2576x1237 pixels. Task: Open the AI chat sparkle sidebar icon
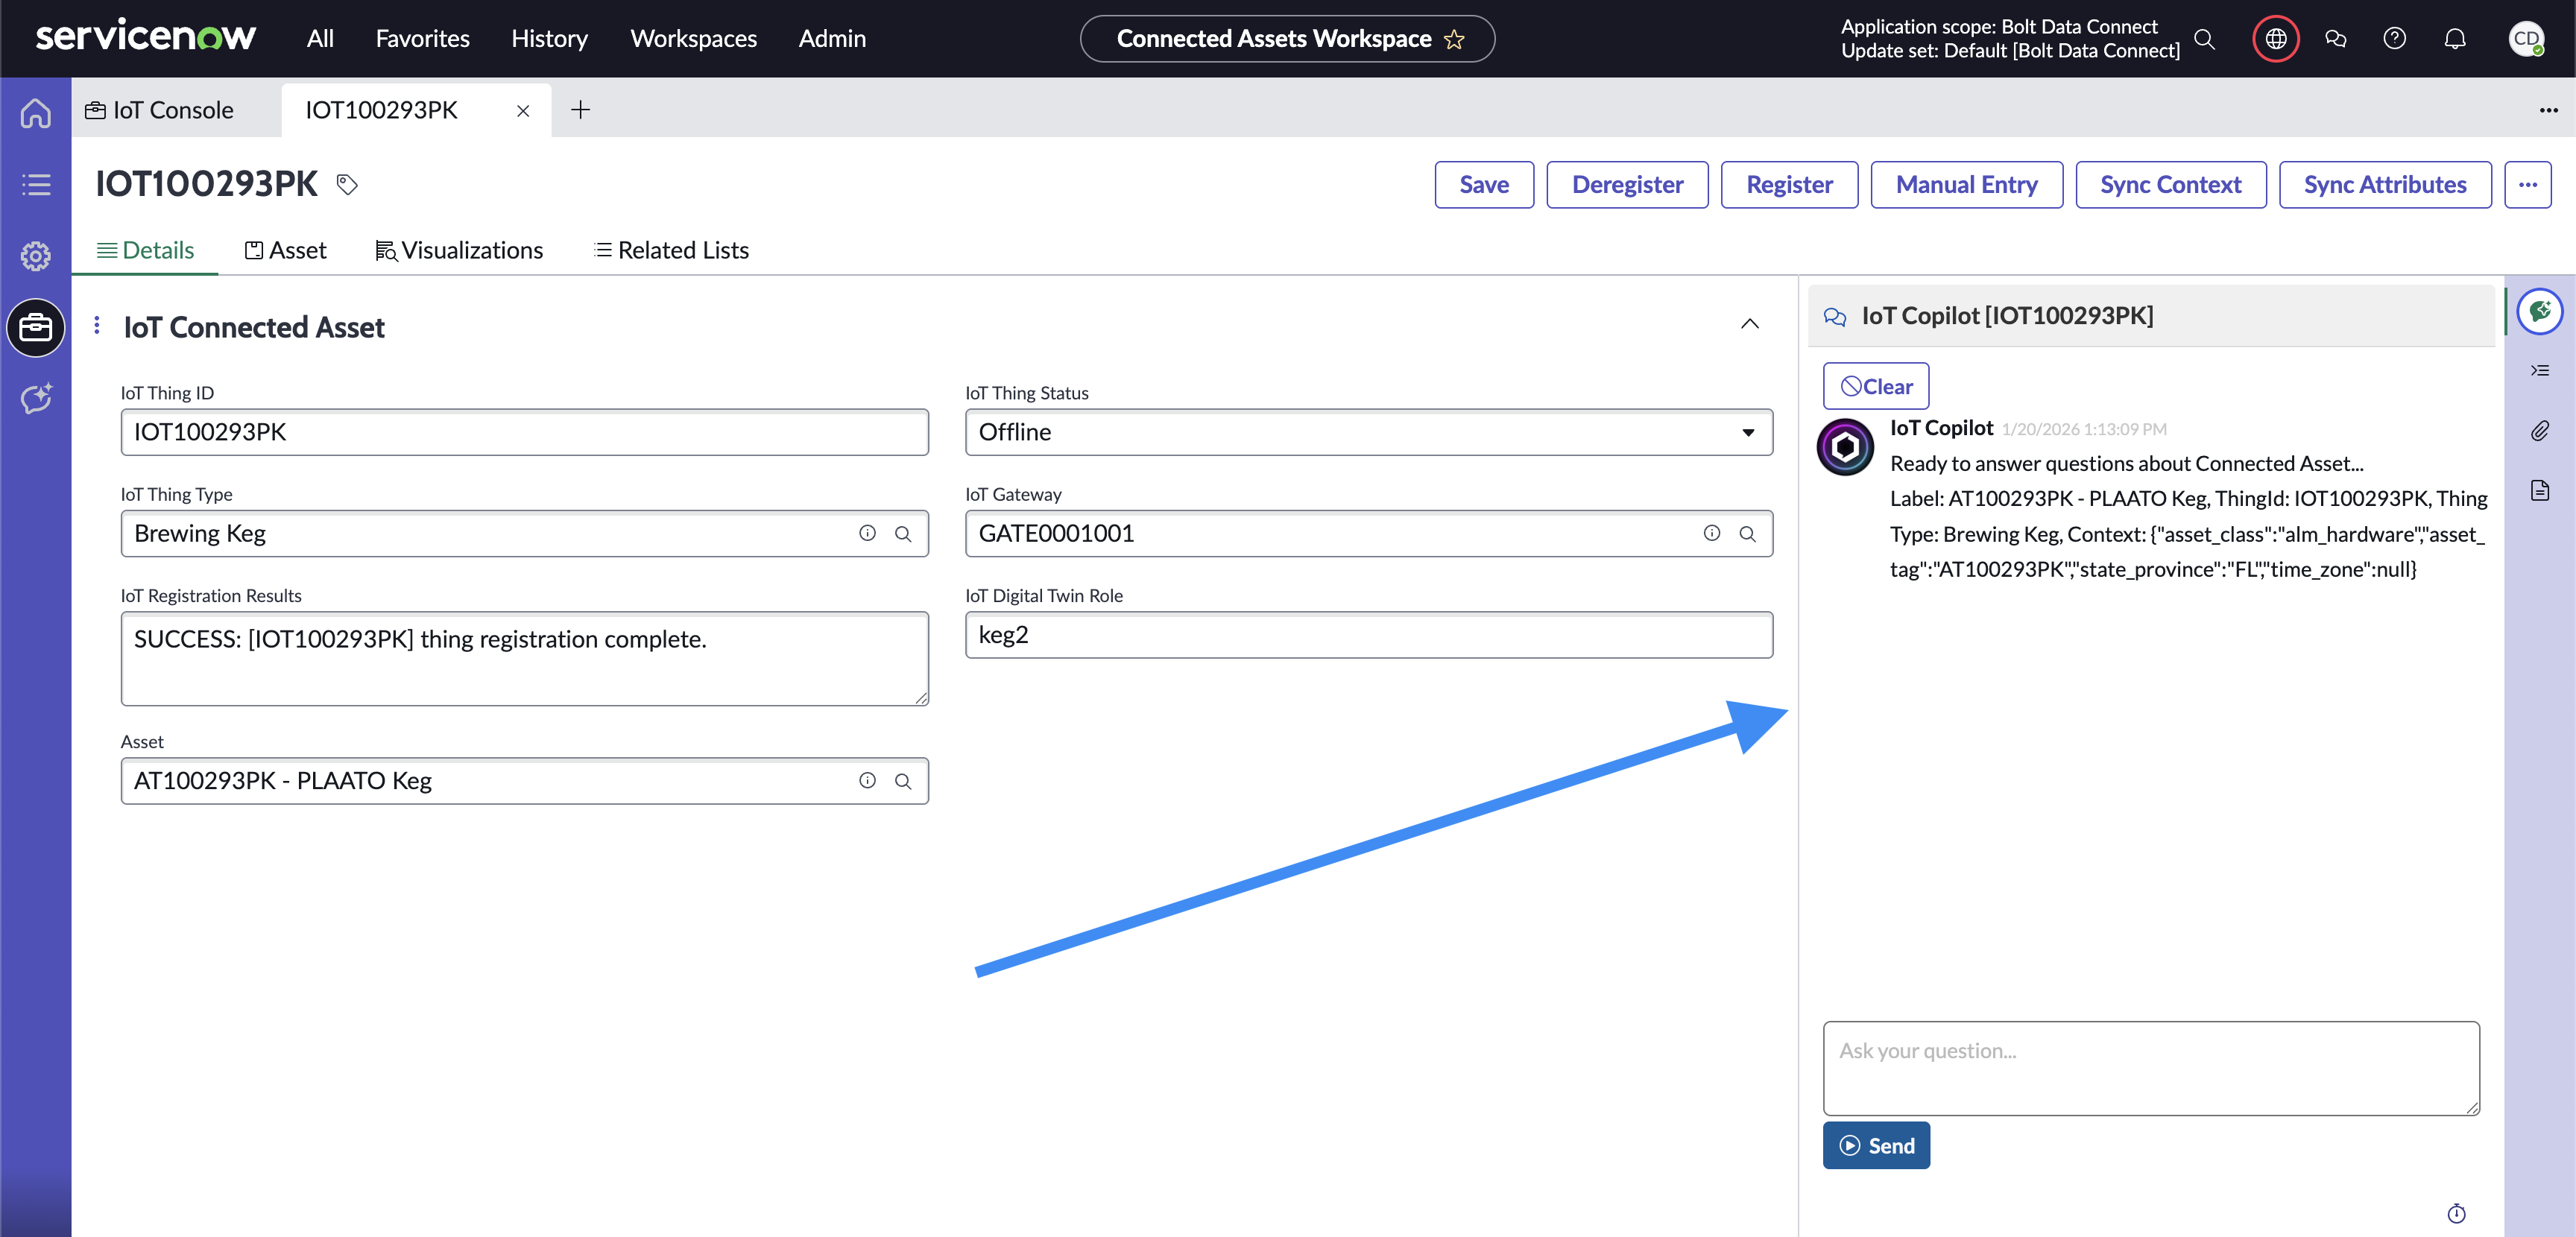pos(36,398)
